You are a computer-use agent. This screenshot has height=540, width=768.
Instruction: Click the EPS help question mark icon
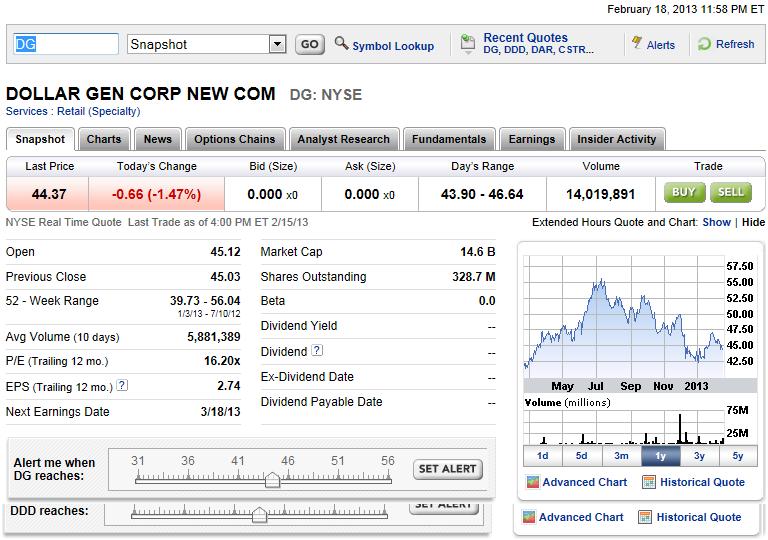coord(122,385)
